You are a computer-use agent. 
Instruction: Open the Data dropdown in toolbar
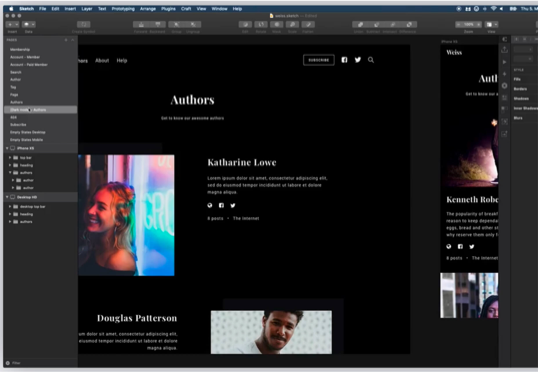tap(28, 24)
